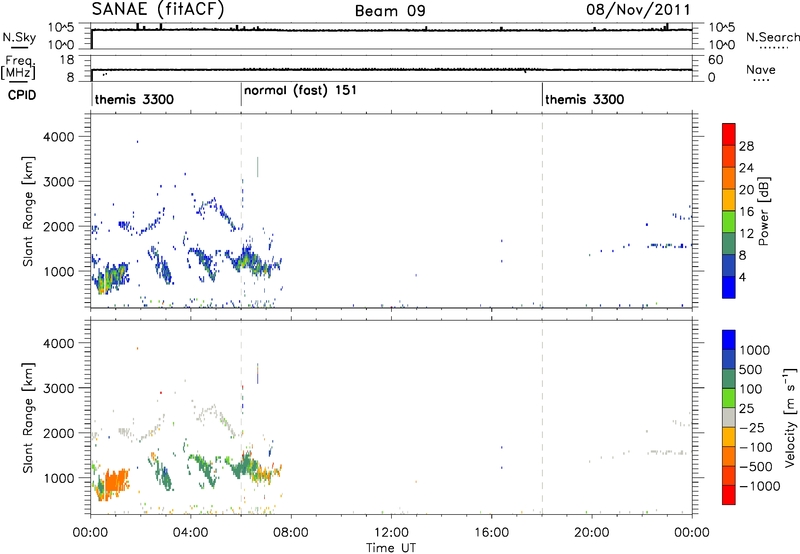Click the Nave legend label
Viewport: 800px width, 554px height.
[761, 69]
